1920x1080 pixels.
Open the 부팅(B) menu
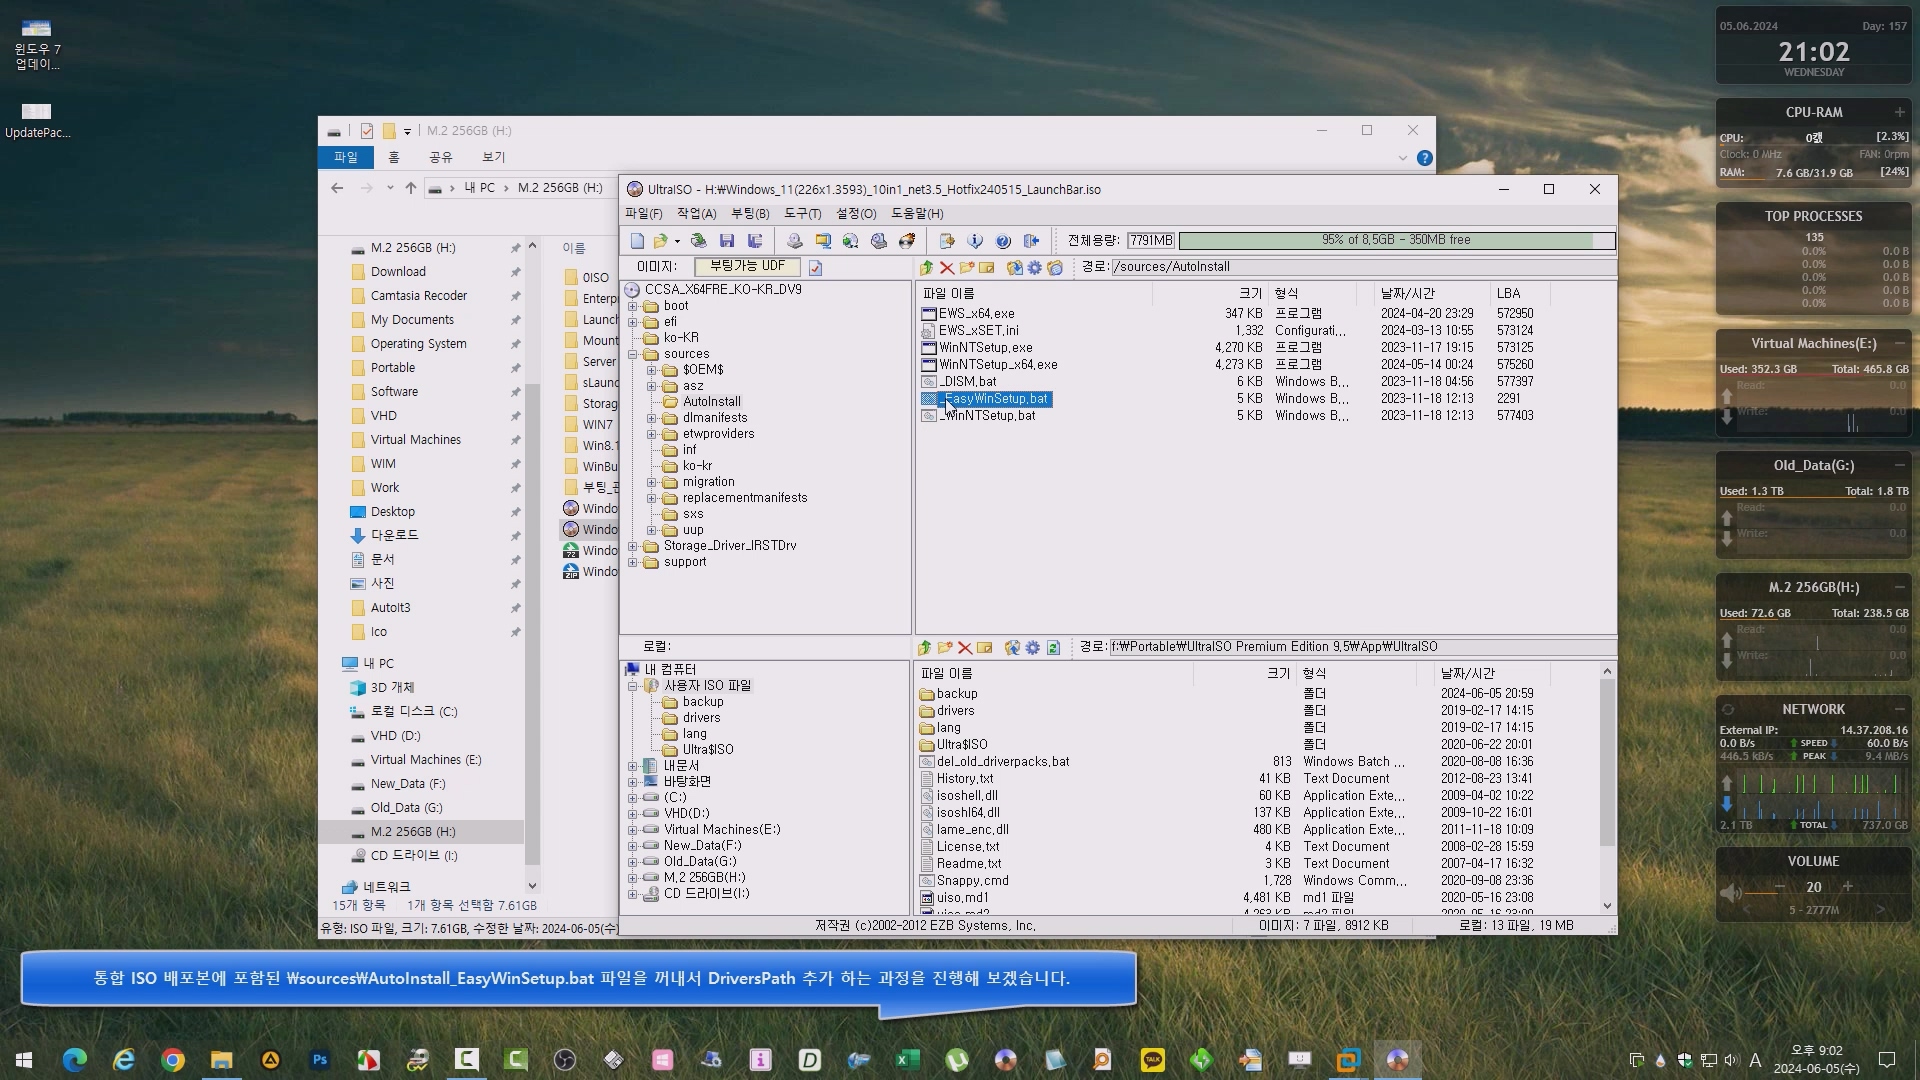point(749,214)
